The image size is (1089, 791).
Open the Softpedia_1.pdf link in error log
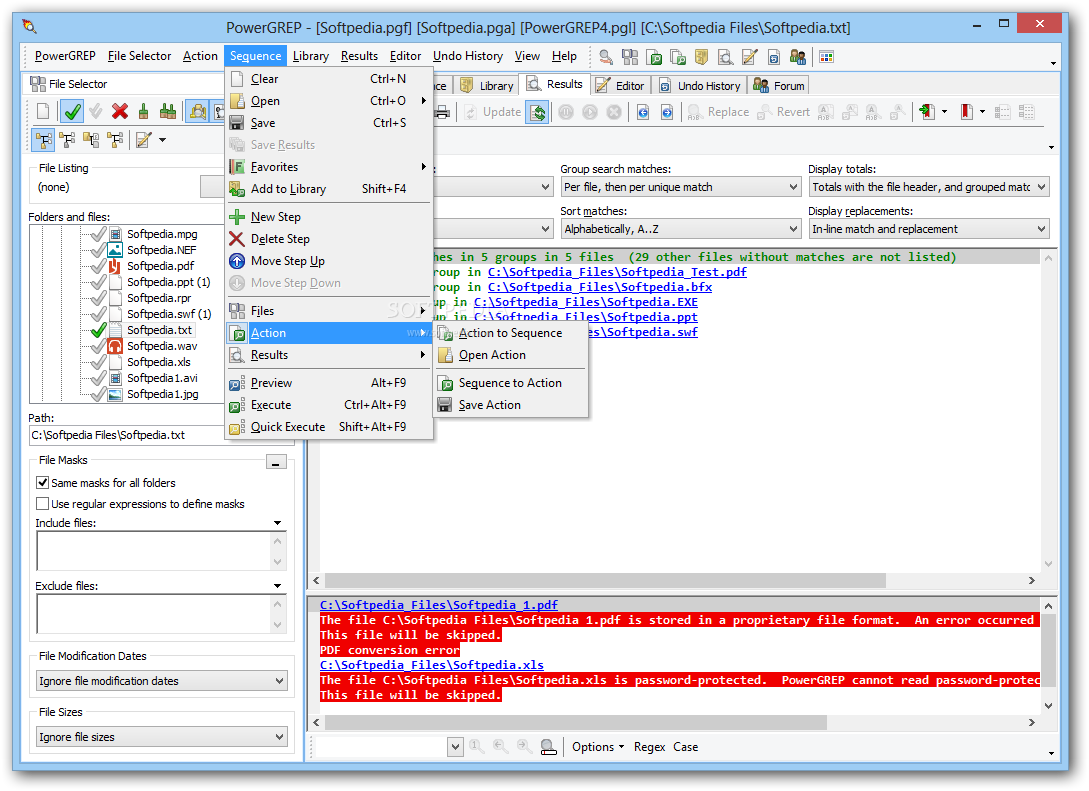438,605
